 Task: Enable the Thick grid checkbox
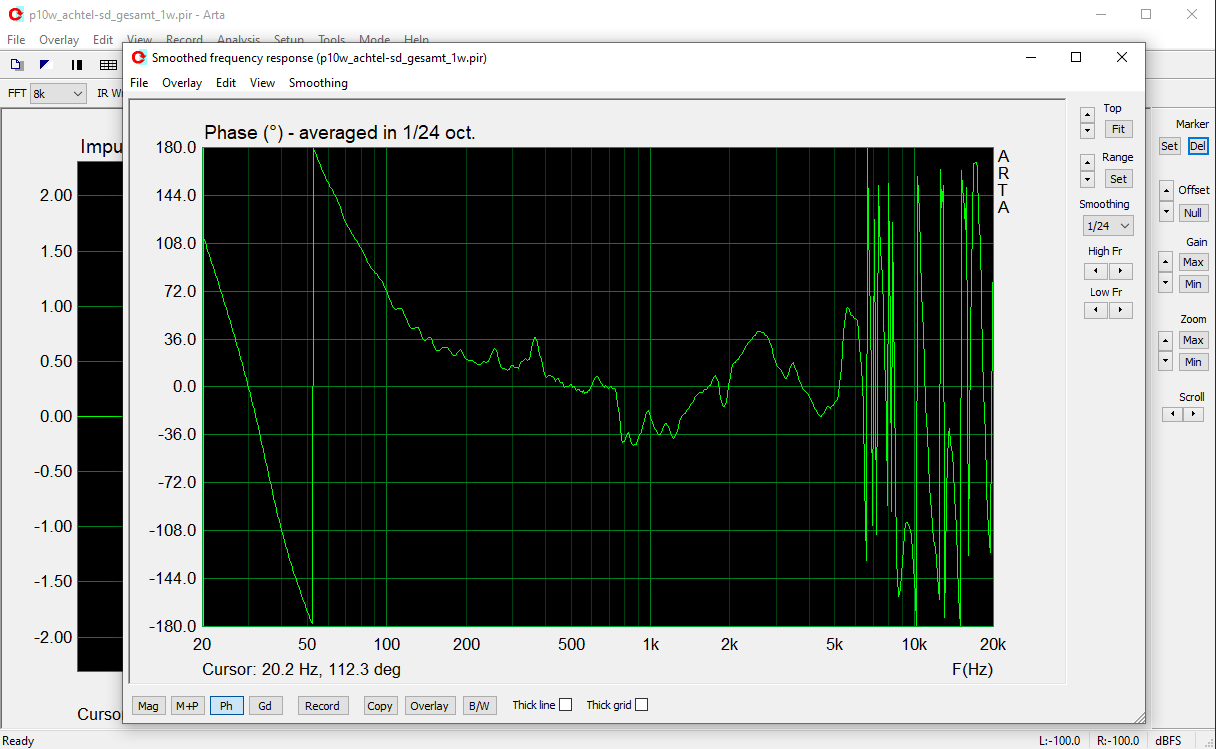pos(641,705)
